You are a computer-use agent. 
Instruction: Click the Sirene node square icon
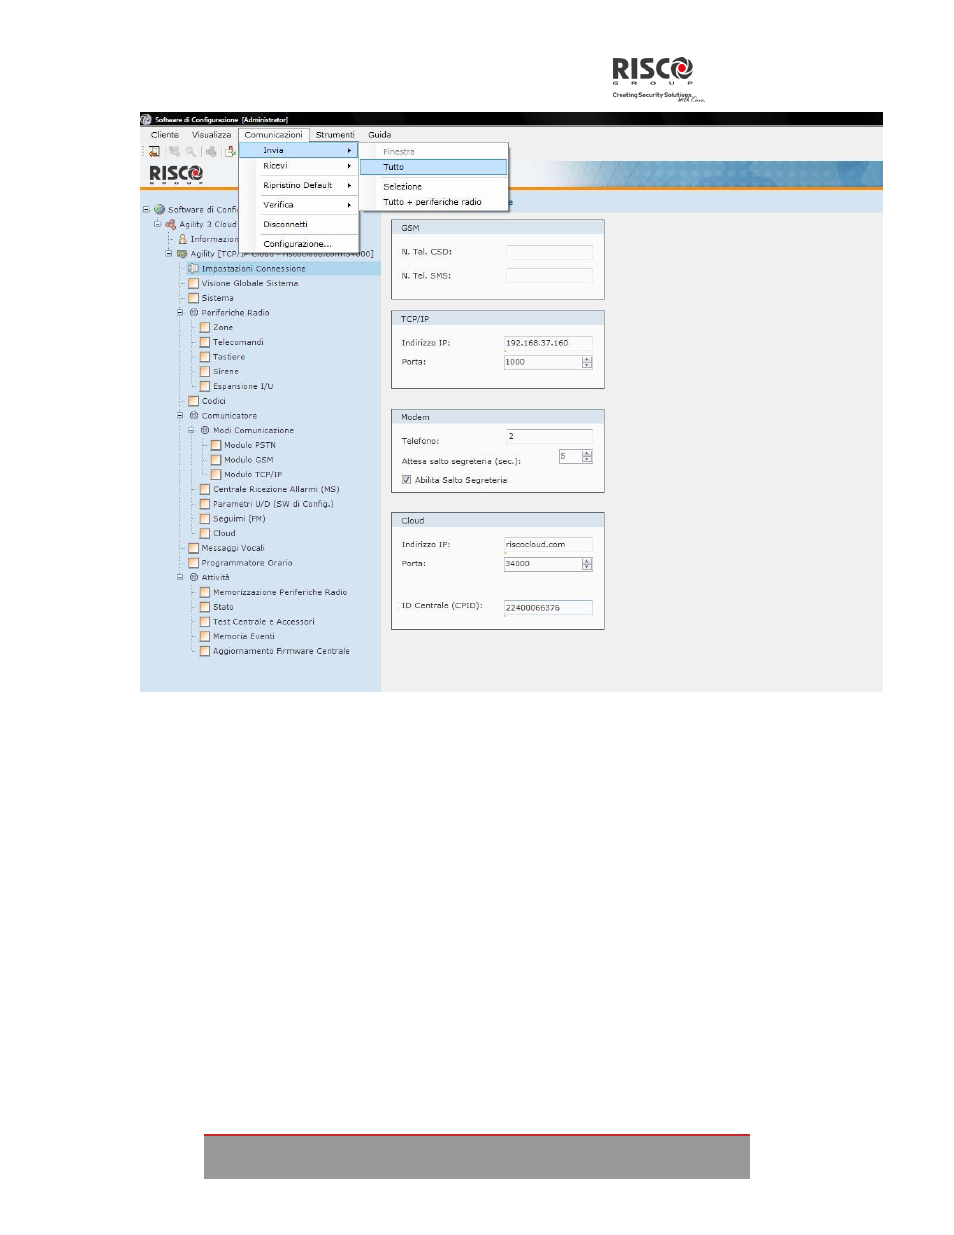205,372
